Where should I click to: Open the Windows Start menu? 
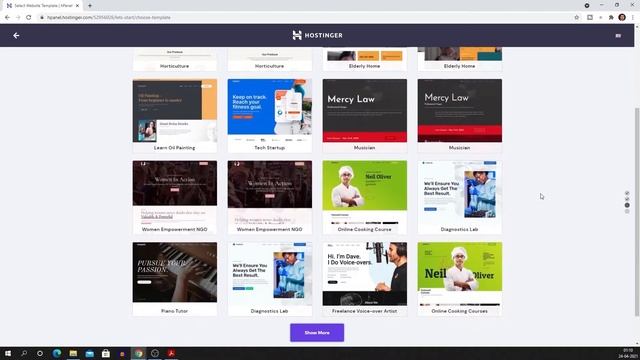tap(8, 353)
